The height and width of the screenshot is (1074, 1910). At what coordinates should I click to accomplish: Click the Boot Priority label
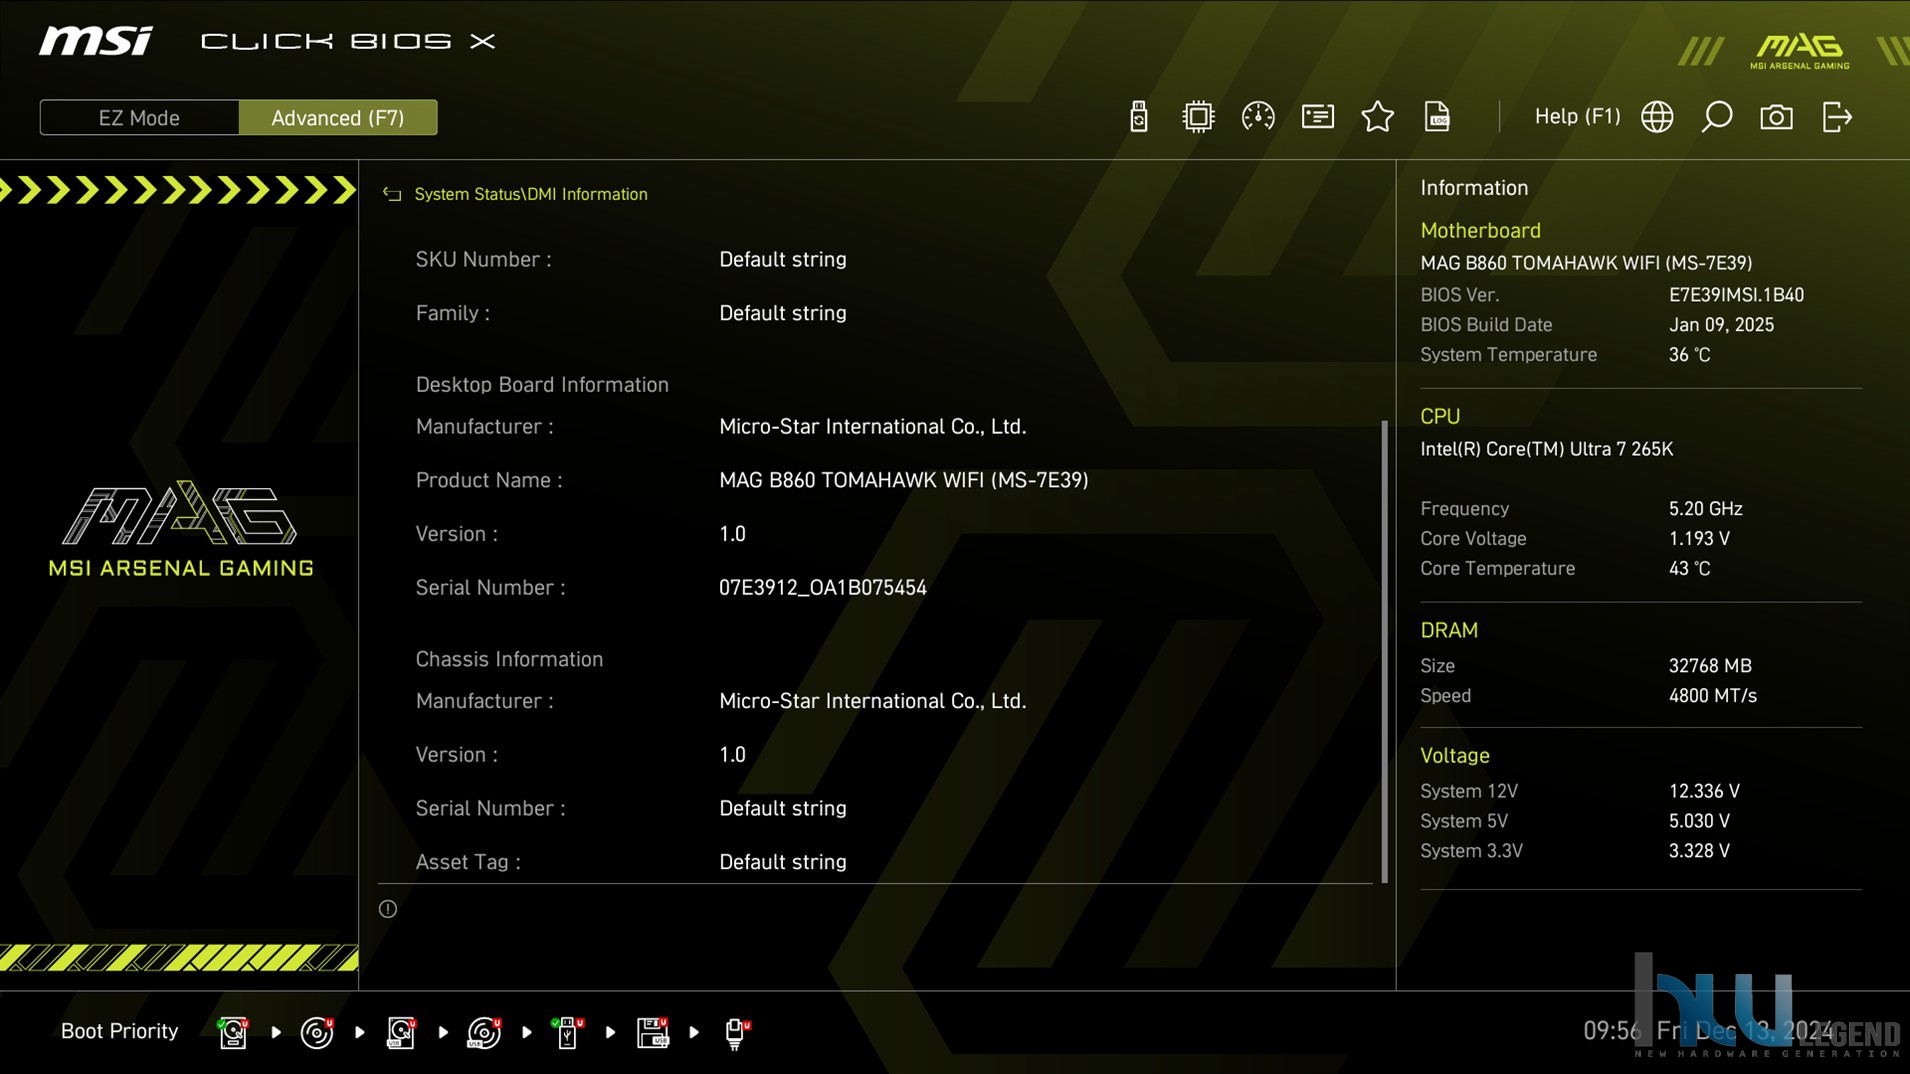[119, 1031]
